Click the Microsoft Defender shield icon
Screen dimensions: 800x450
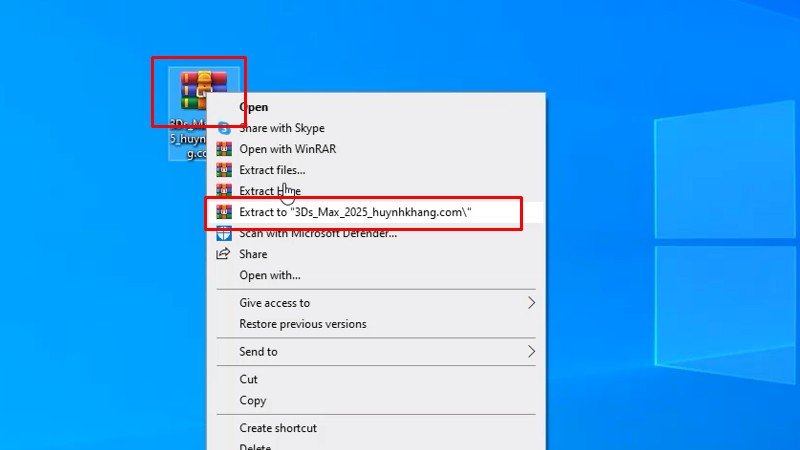(224, 234)
